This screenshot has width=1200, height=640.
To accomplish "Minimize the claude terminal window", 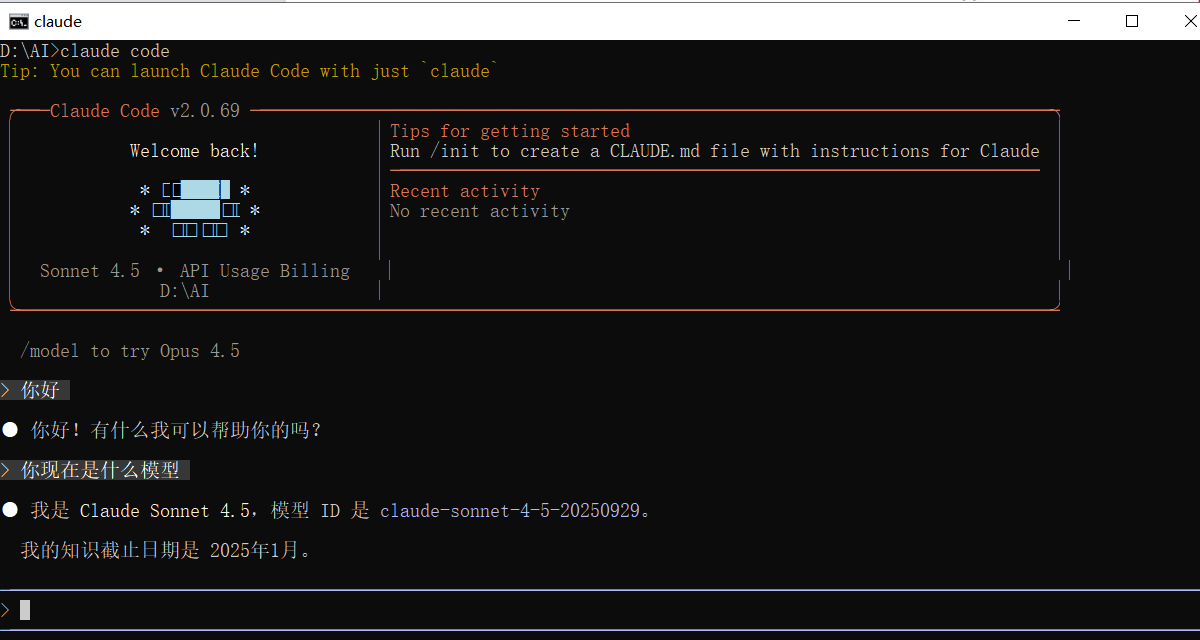I will point(1075,21).
